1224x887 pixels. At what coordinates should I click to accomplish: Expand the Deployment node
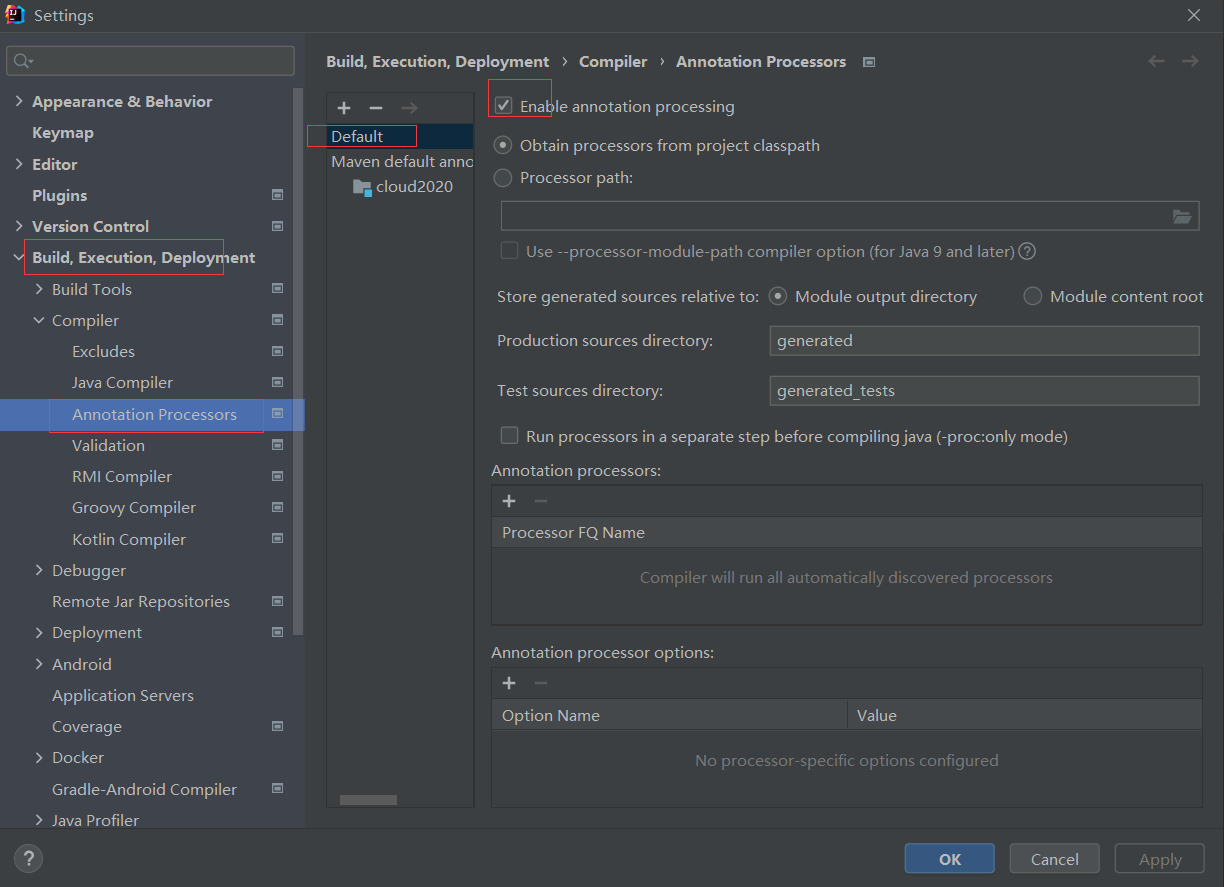[39, 632]
